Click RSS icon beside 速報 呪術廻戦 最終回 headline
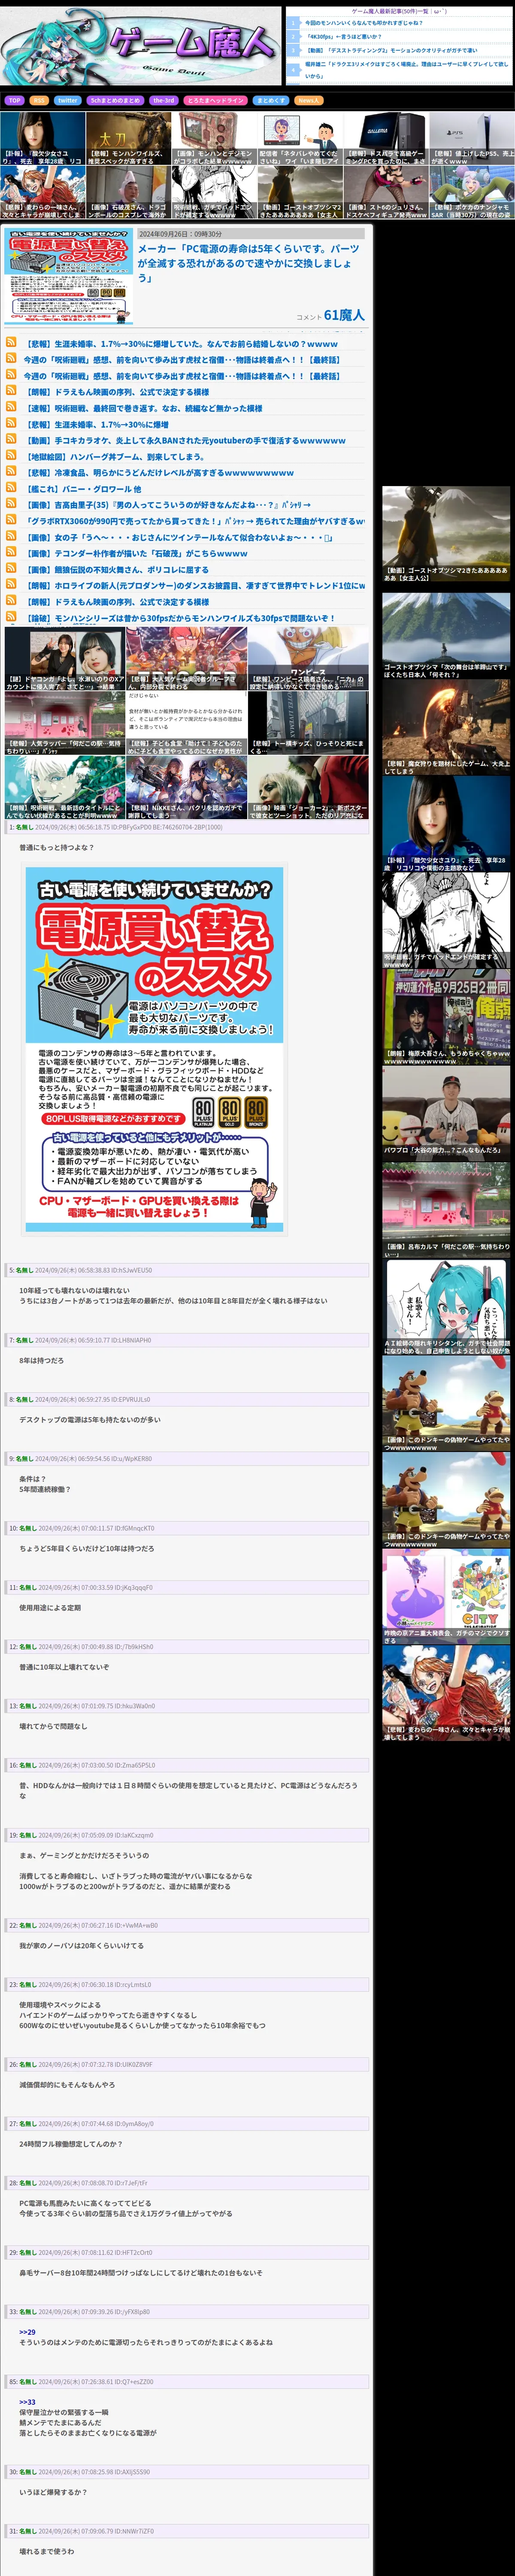 [x=11, y=408]
